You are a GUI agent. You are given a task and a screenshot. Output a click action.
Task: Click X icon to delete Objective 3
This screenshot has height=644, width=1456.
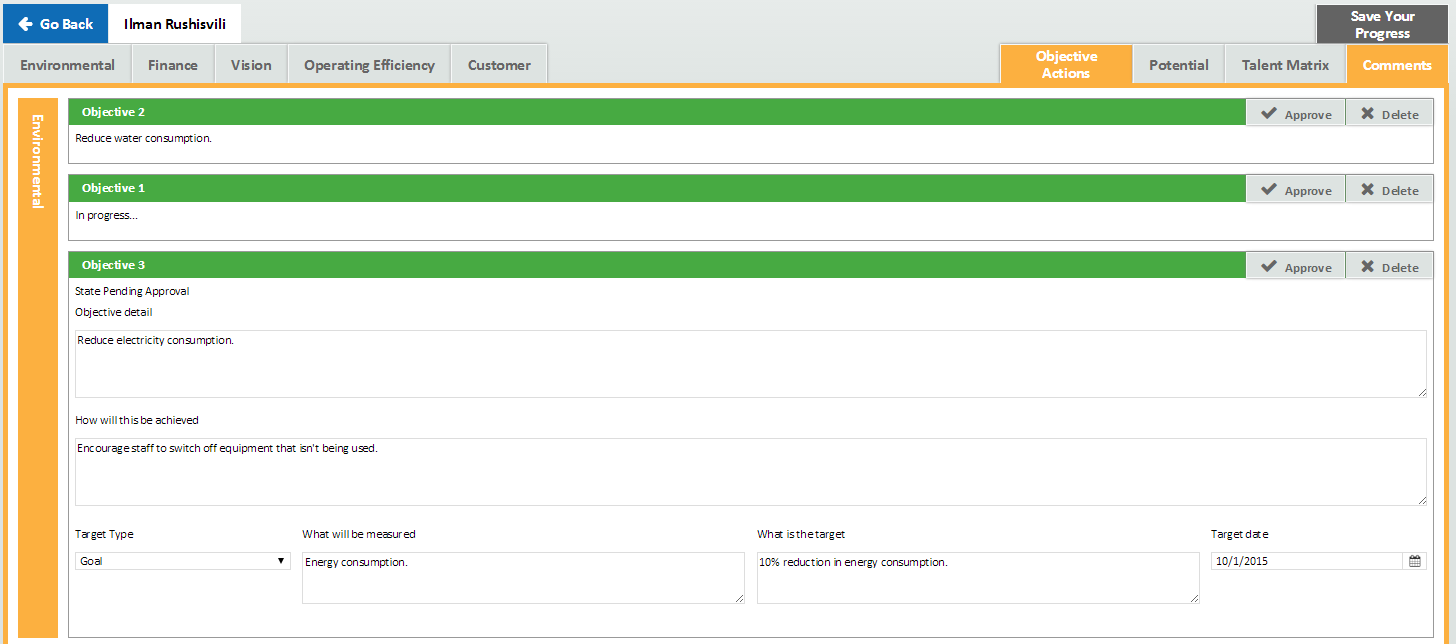pos(1367,266)
